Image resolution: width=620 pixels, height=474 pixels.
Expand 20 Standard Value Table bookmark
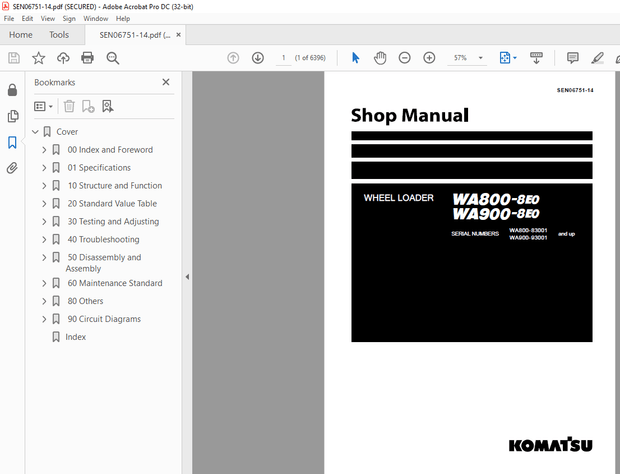click(44, 204)
